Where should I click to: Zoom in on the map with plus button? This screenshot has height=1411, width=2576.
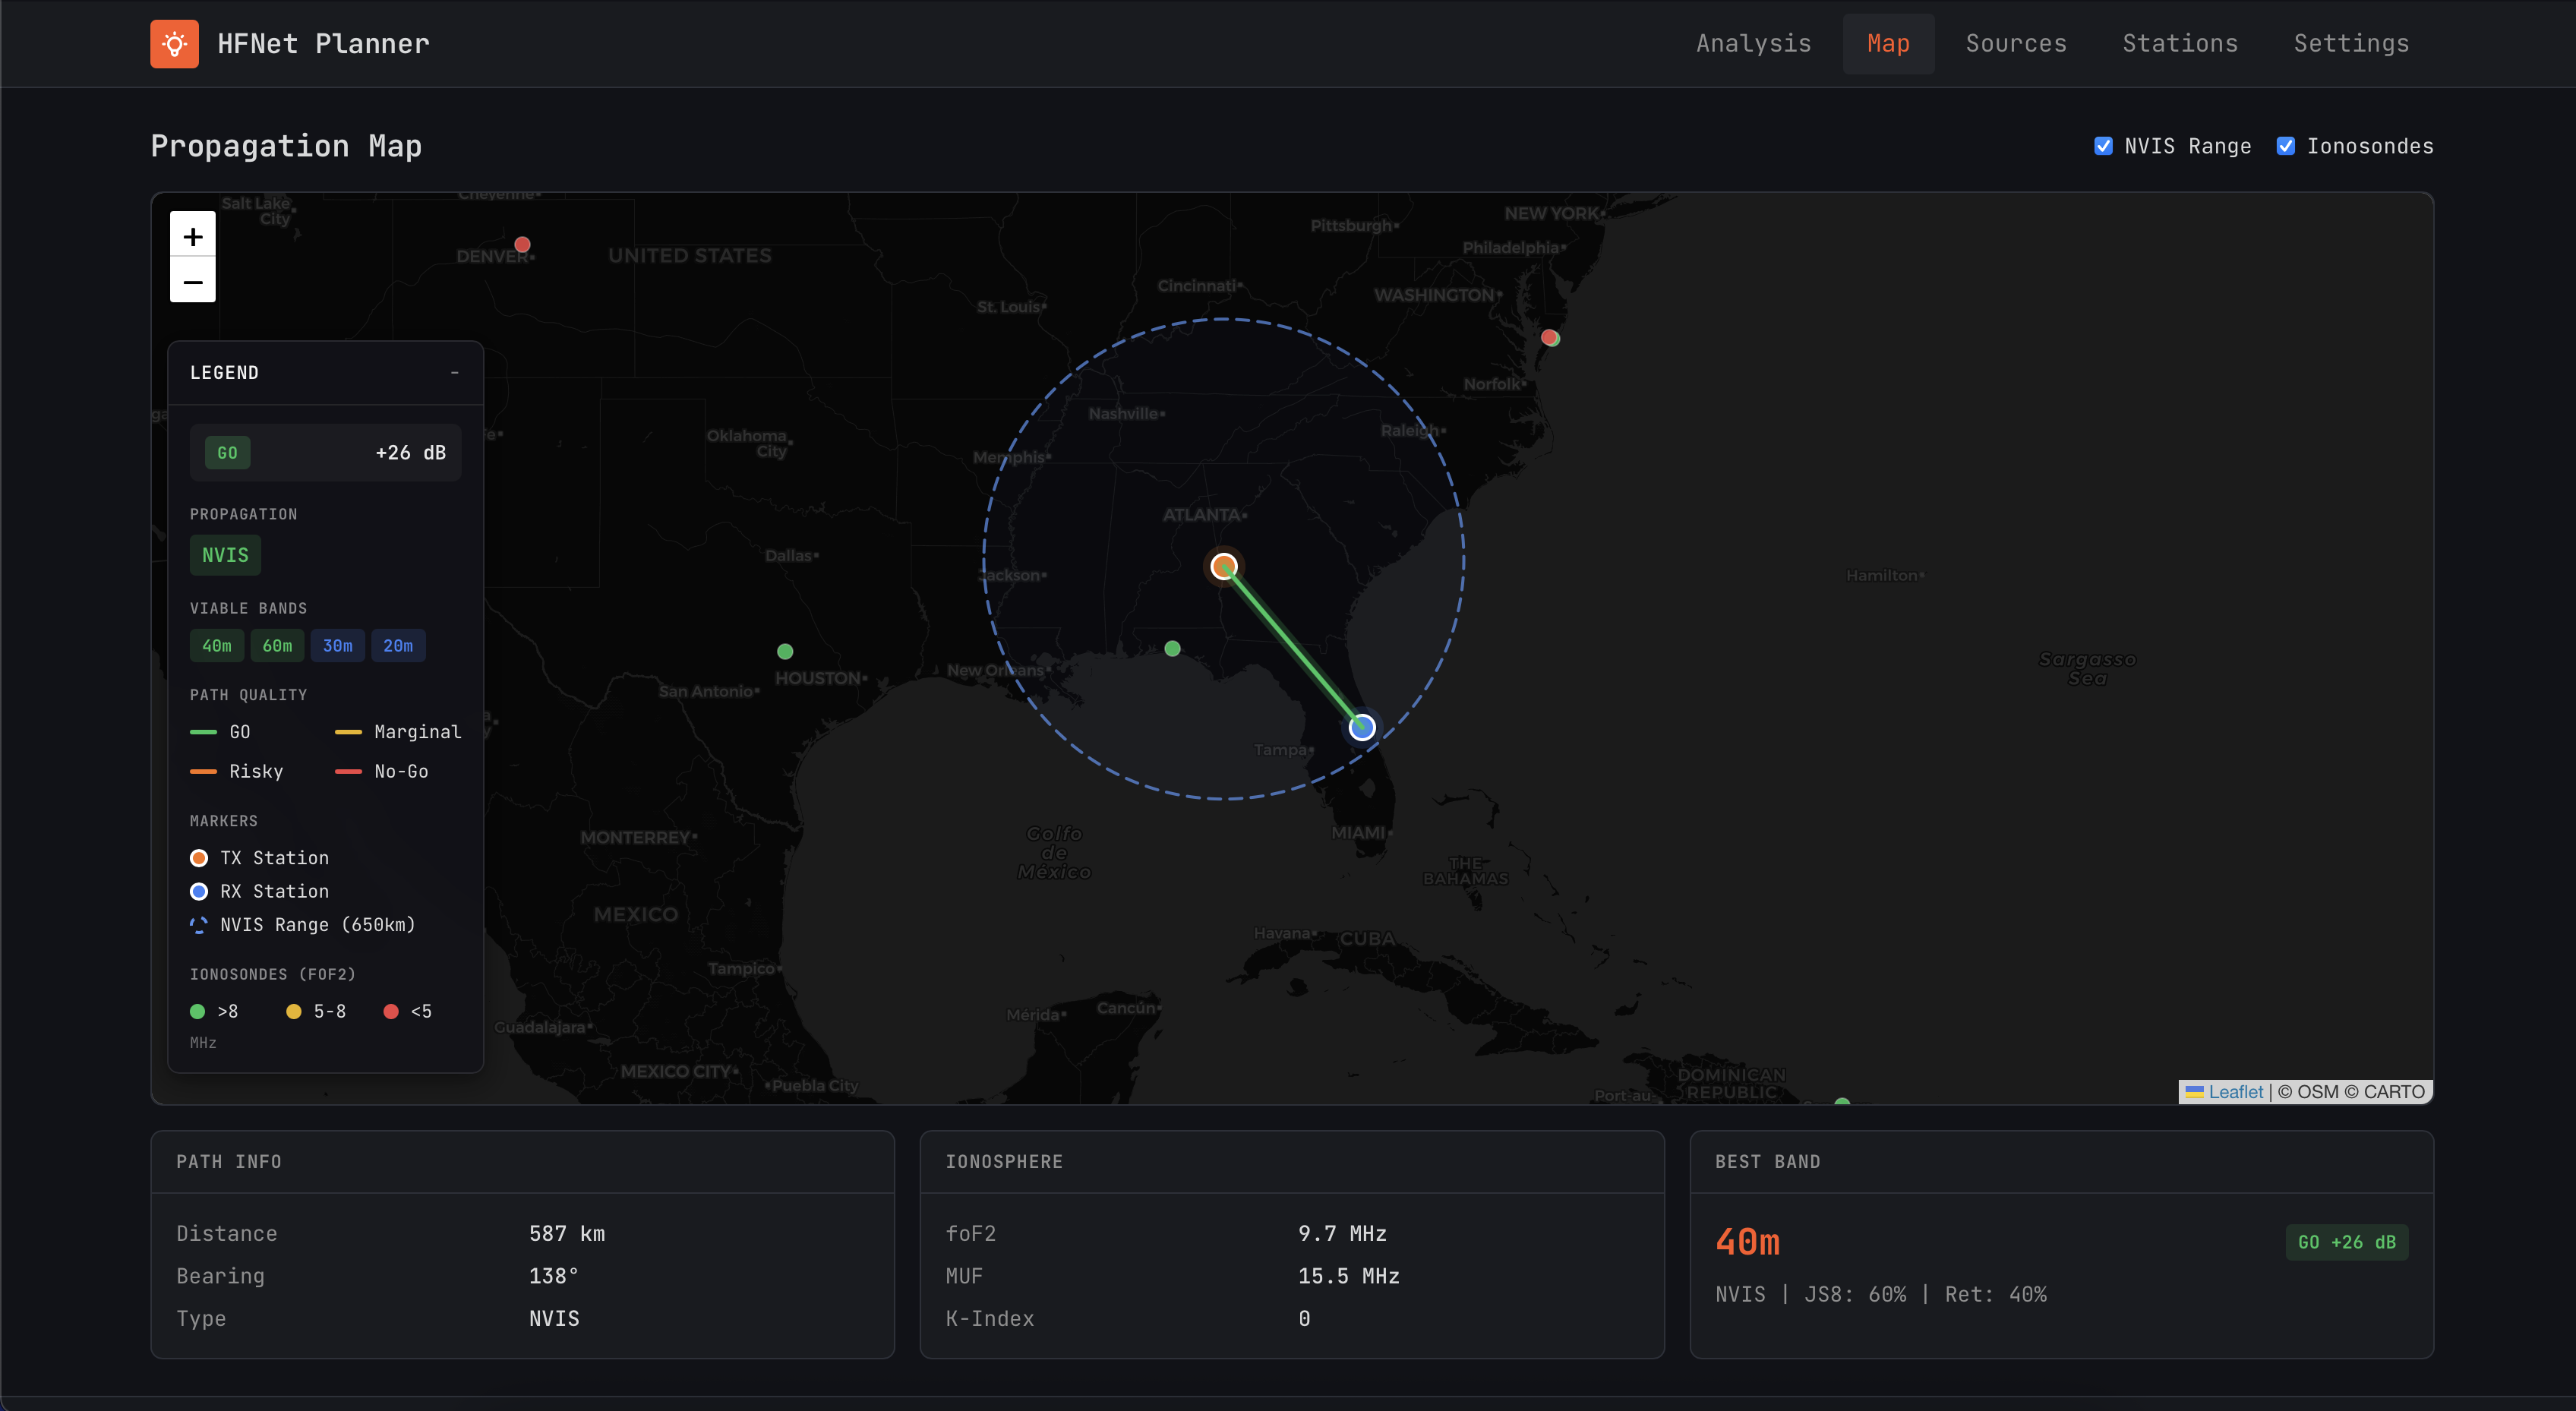[x=193, y=236]
